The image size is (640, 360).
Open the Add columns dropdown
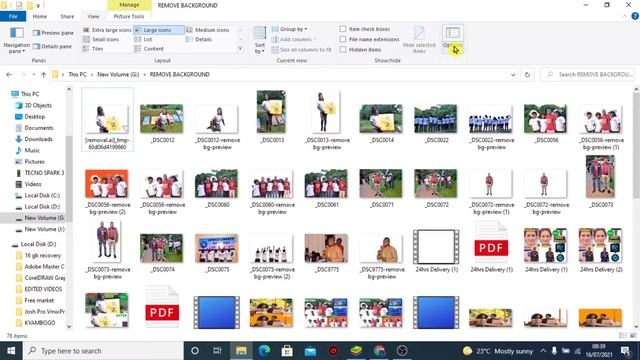tap(294, 39)
